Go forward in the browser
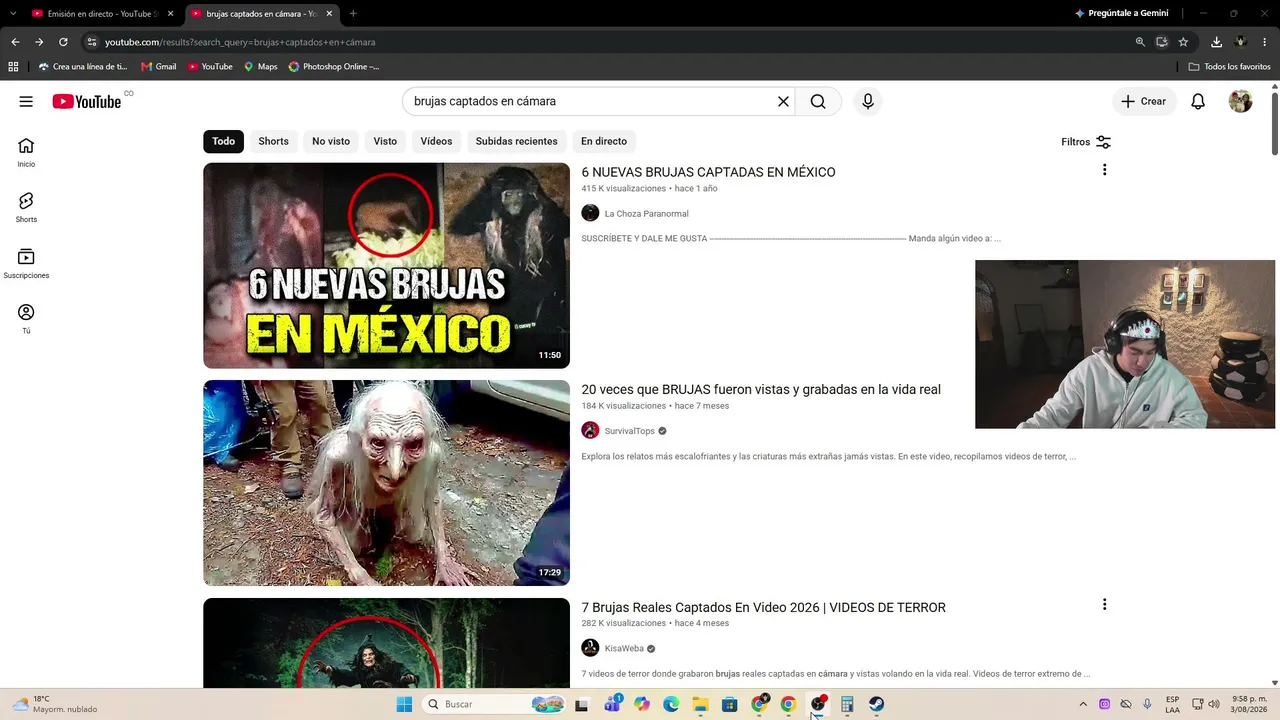The height and width of the screenshot is (720, 1280). tap(39, 42)
